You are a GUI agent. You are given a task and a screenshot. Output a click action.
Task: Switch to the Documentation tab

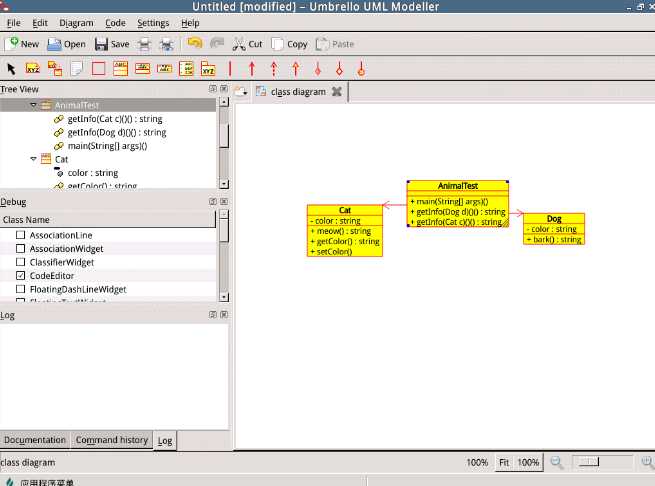pyautogui.click(x=35, y=440)
